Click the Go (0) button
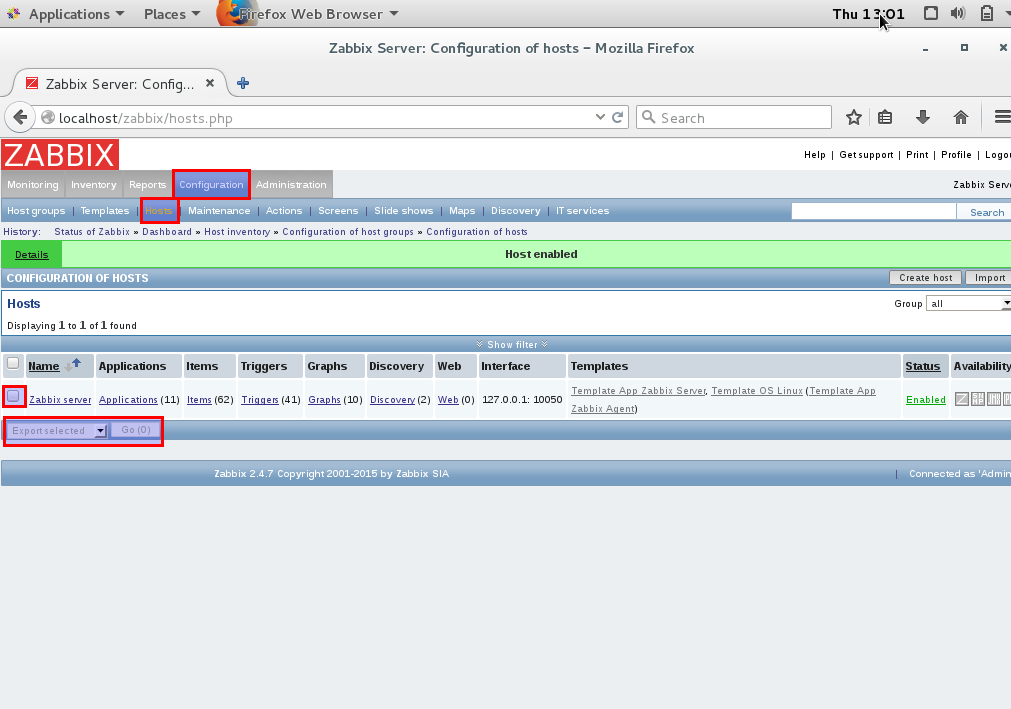The height and width of the screenshot is (709, 1011). tap(136, 430)
